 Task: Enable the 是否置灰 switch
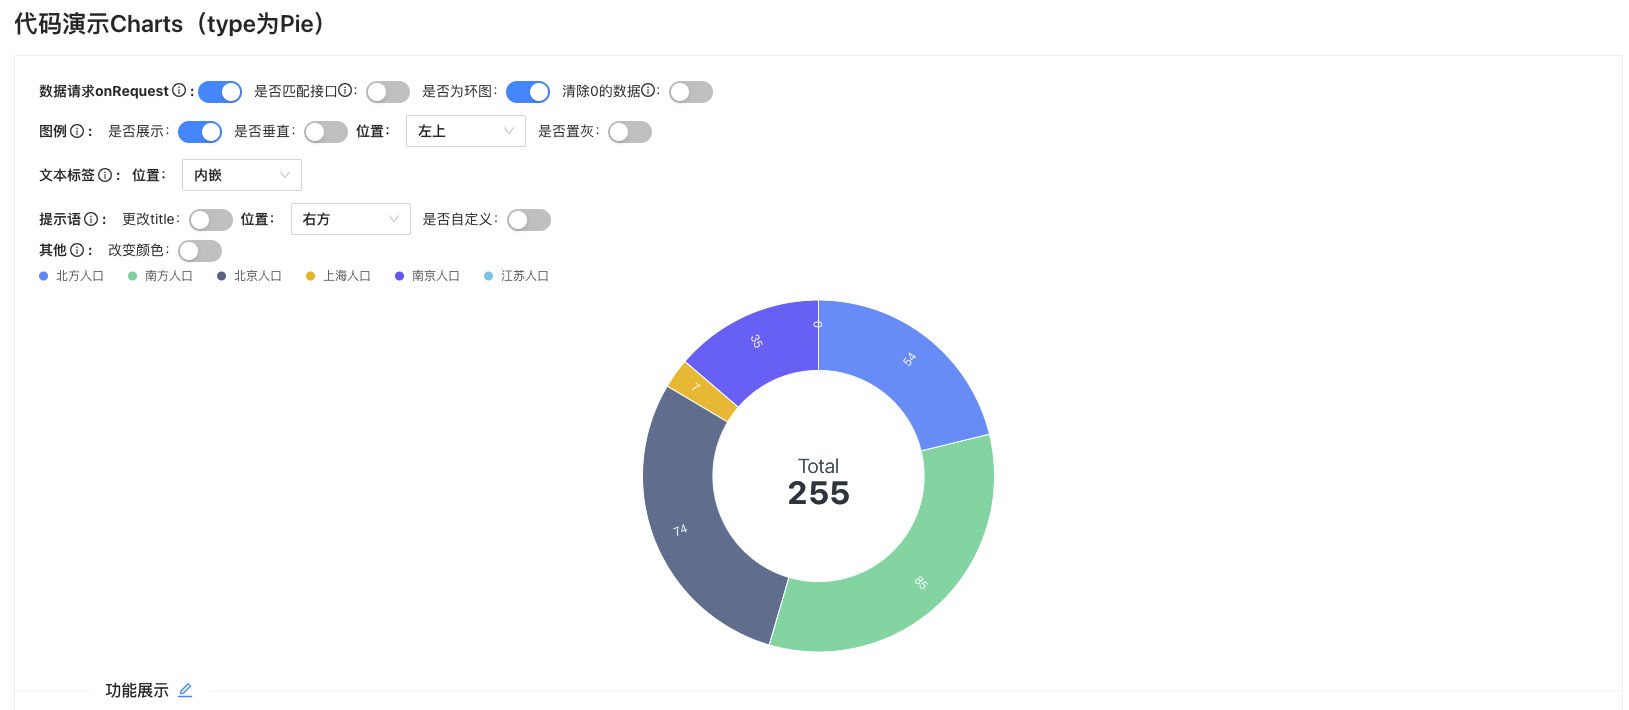(630, 132)
